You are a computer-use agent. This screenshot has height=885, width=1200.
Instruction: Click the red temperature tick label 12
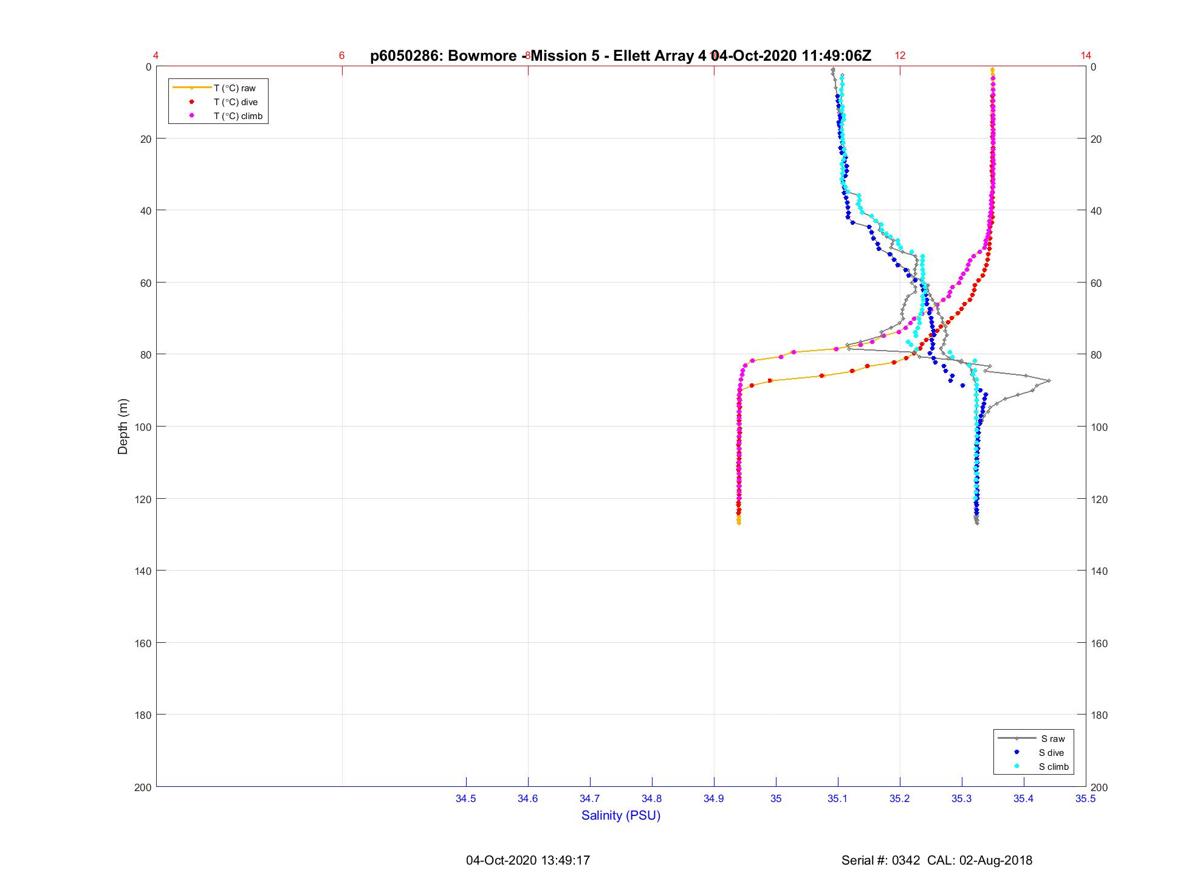click(900, 56)
